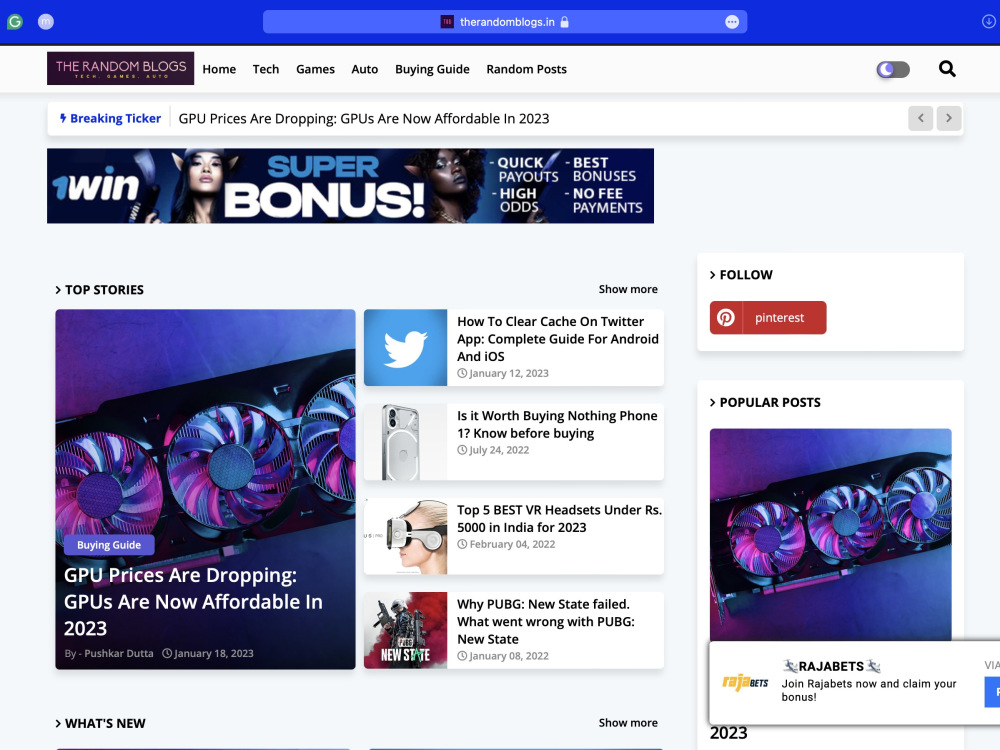Open featured GPU Prices Are Dropping story
Screen dimensions: 1000x750
193,601
